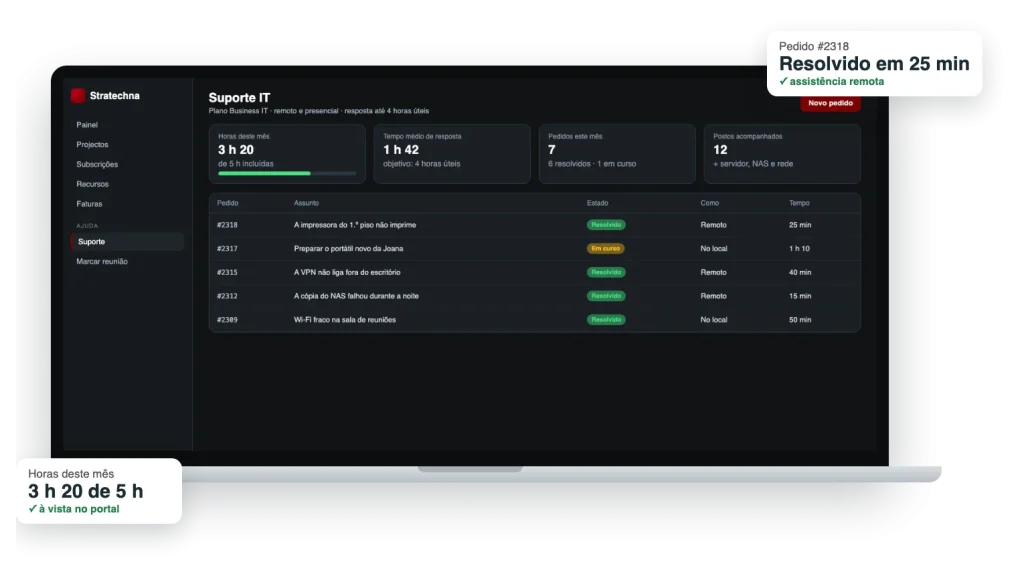Open Painel in the sidebar
Screen dimensions: 1024x576
pos(87,125)
